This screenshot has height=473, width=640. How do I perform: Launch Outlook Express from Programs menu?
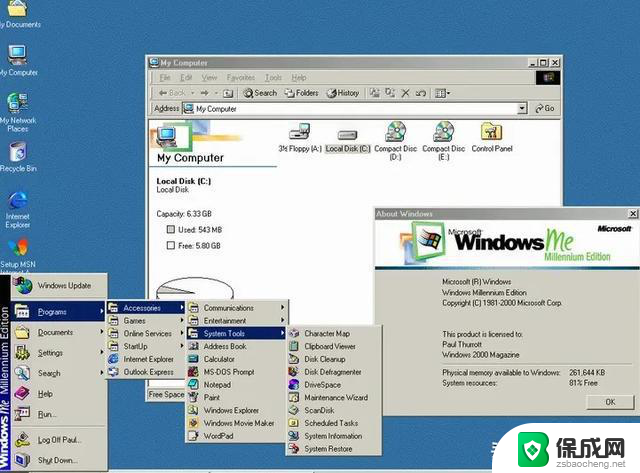[146, 372]
